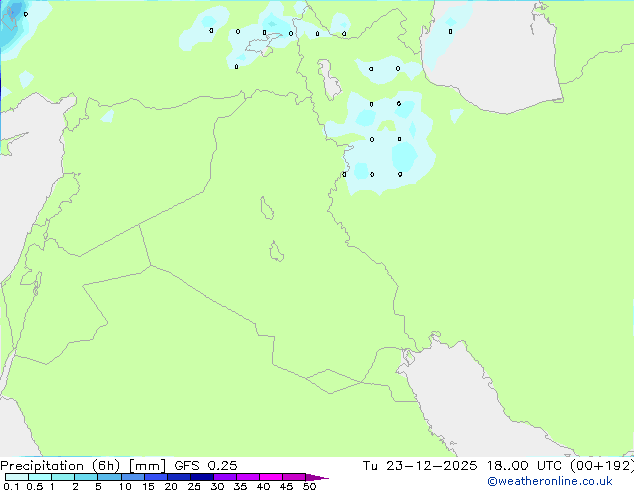Click the '(00+192)' forecast hour text
The width and height of the screenshot is (634, 490).
tap(602, 466)
